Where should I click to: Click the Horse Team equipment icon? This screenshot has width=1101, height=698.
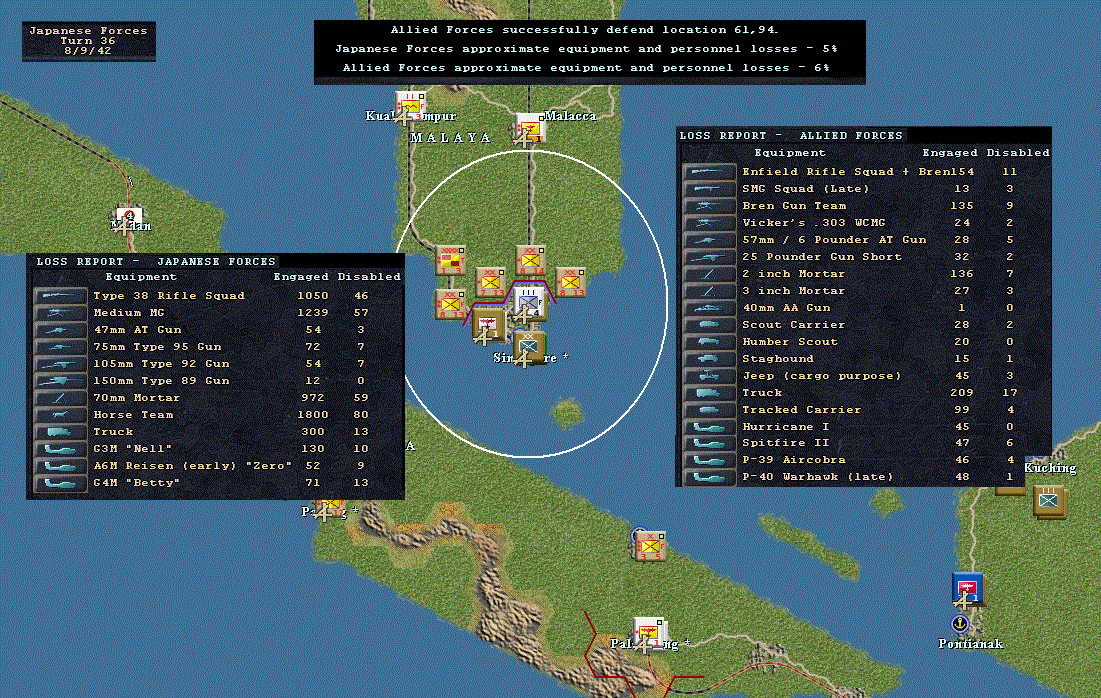pos(60,415)
